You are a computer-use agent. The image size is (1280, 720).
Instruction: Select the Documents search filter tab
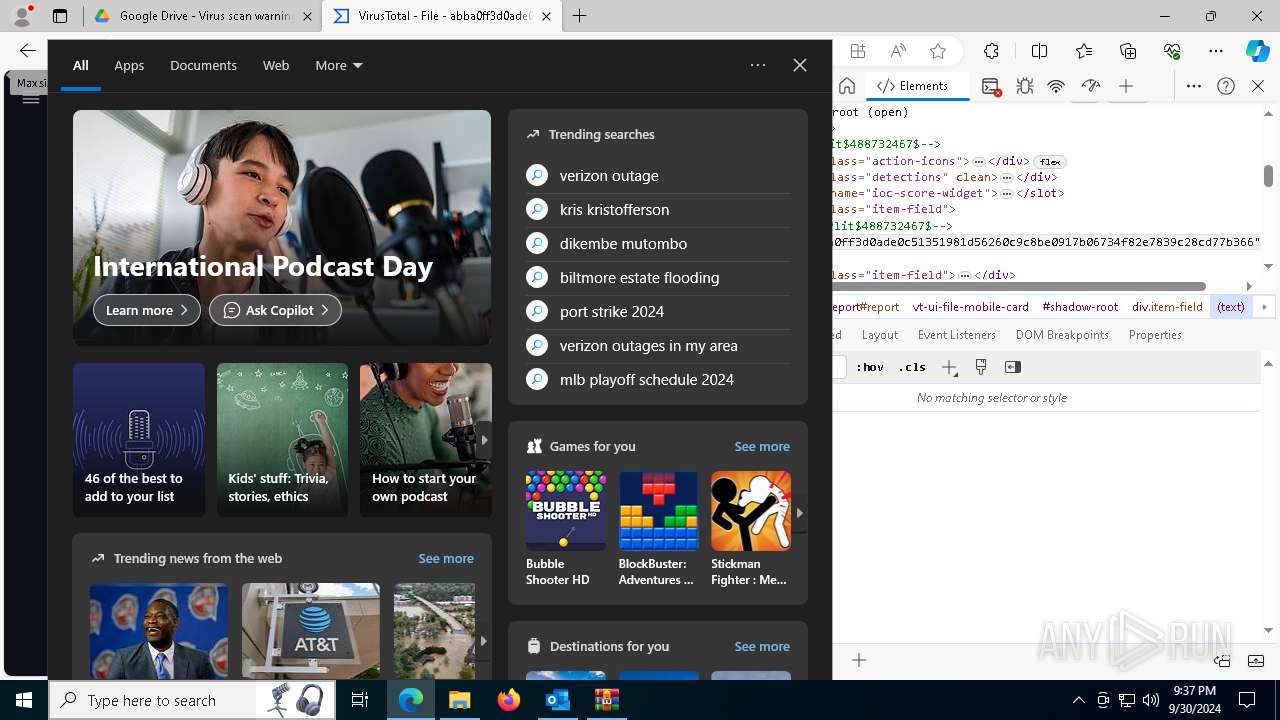[203, 65]
